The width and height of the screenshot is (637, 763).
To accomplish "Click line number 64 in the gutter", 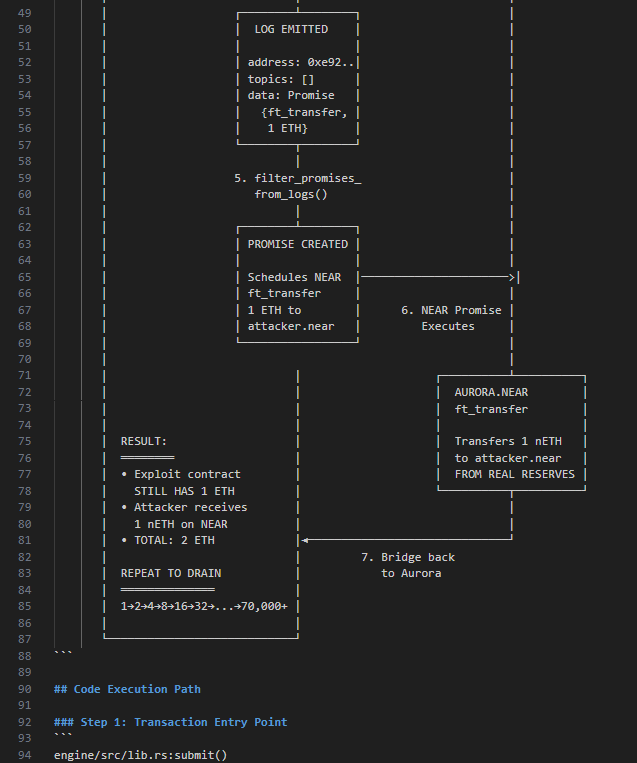I will [24, 260].
